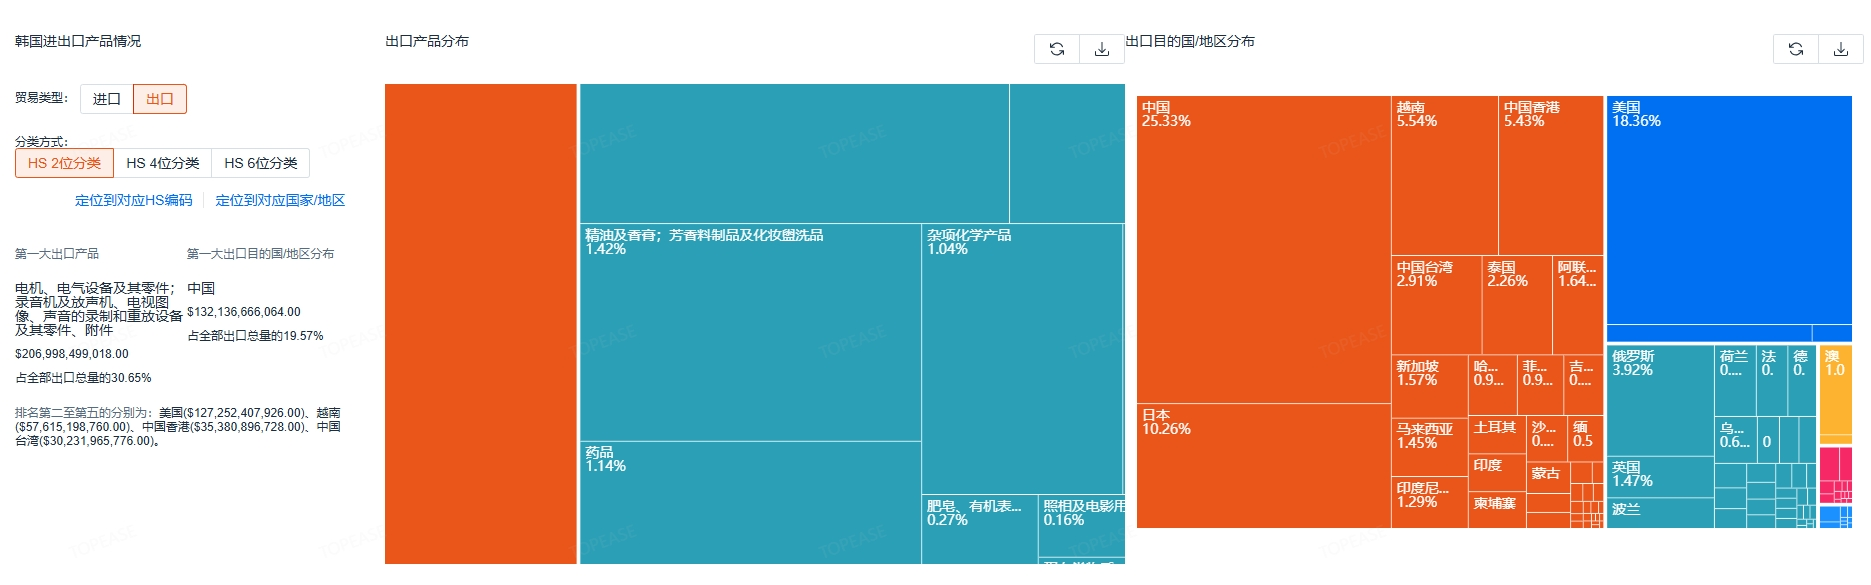Select 出口 trade type
The height and width of the screenshot is (585, 1871).
point(160,99)
